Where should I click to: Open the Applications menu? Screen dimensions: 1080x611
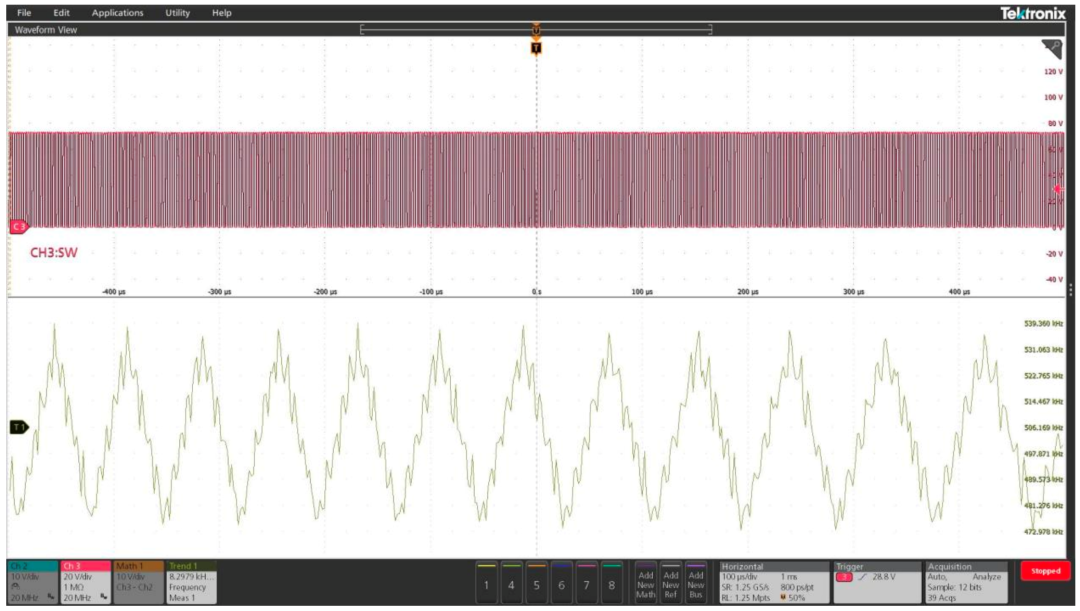pos(117,13)
